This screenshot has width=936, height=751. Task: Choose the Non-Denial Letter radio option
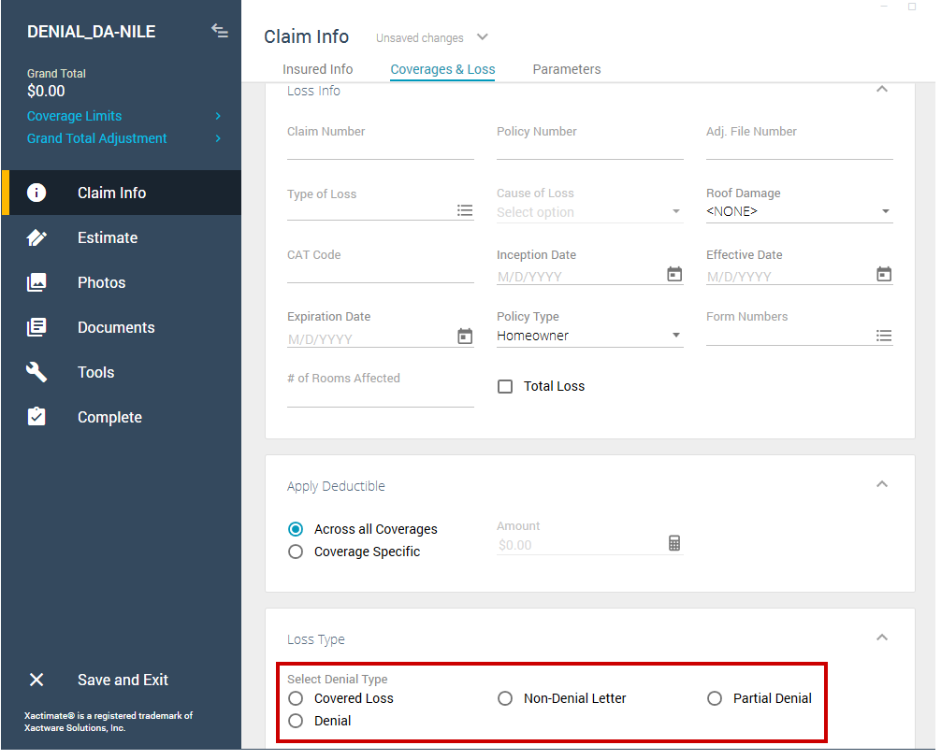coord(505,699)
